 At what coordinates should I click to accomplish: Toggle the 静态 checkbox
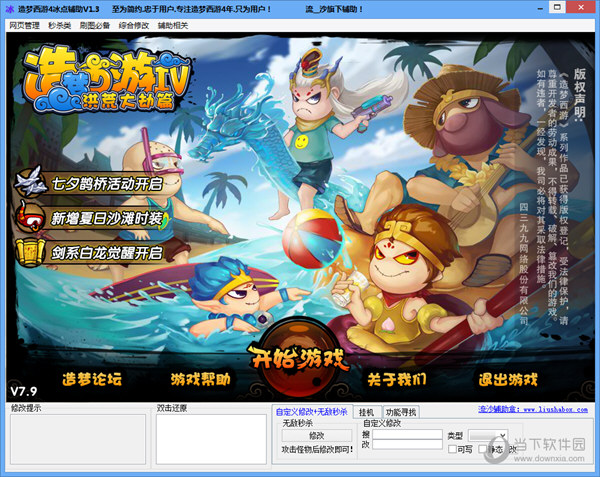(483, 449)
